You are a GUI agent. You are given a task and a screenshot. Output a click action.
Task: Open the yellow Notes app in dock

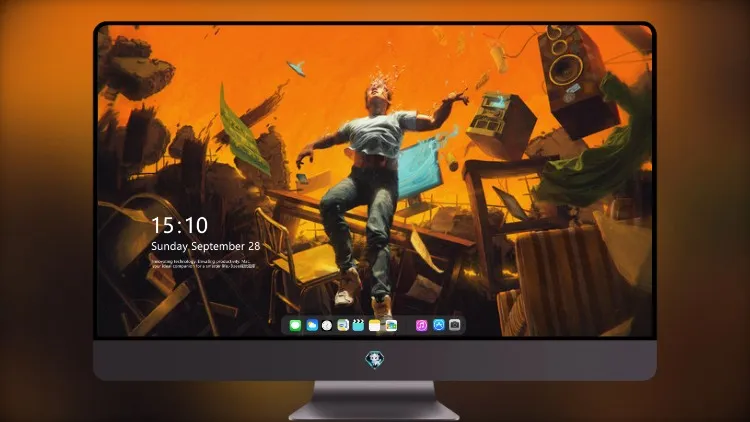(375, 326)
